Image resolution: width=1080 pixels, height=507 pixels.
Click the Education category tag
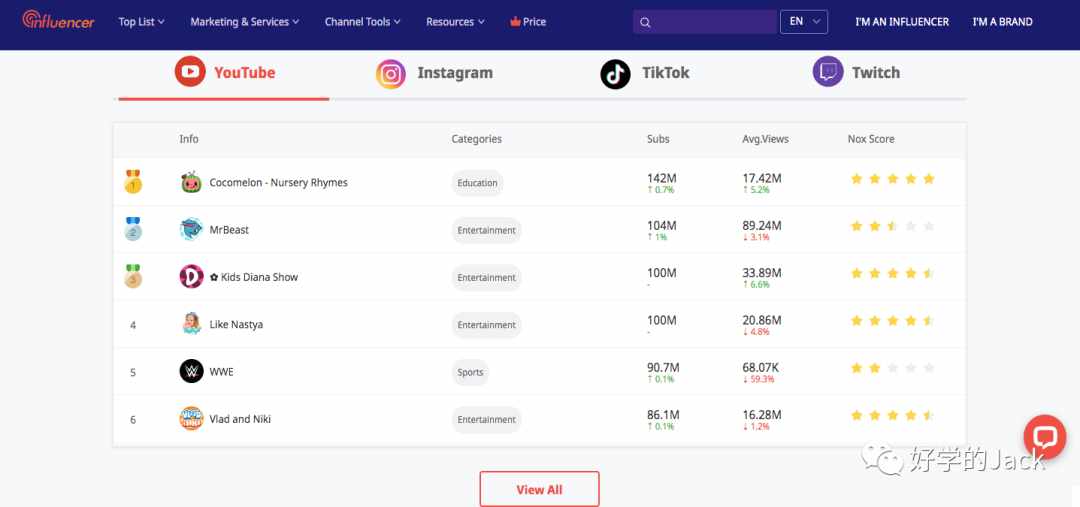[477, 183]
